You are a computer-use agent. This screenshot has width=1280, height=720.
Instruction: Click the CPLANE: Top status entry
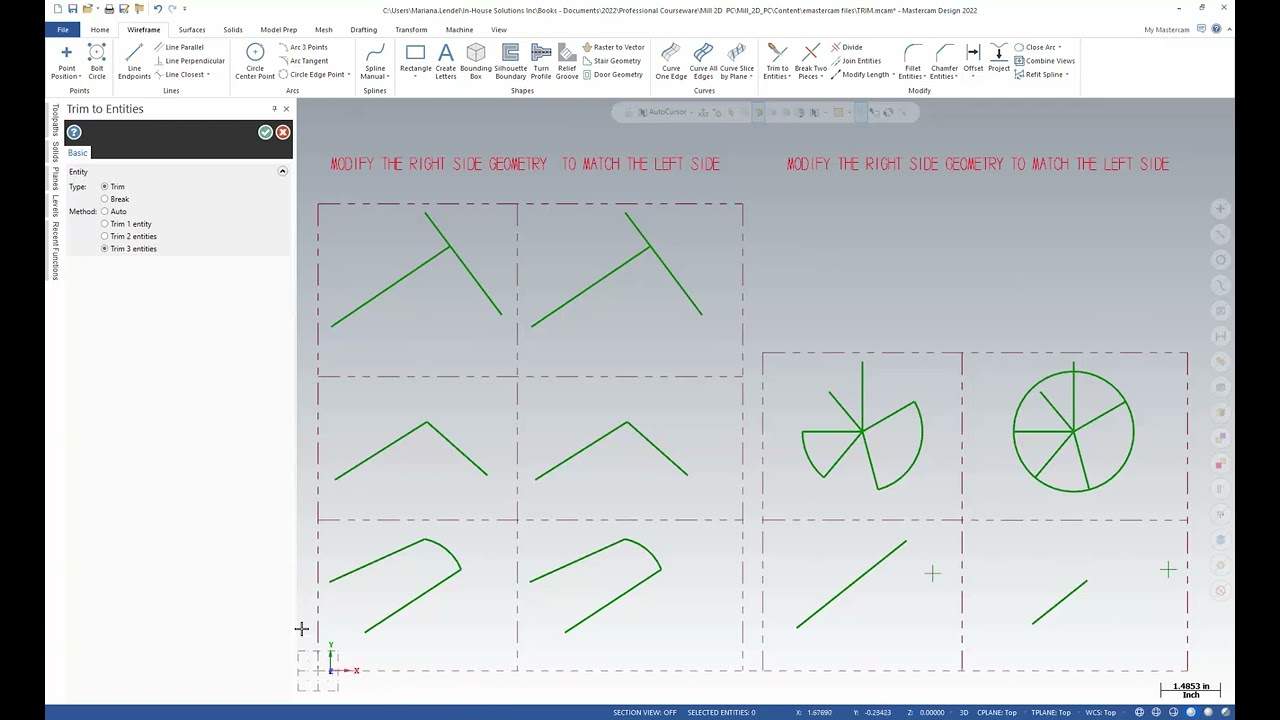pos(997,712)
